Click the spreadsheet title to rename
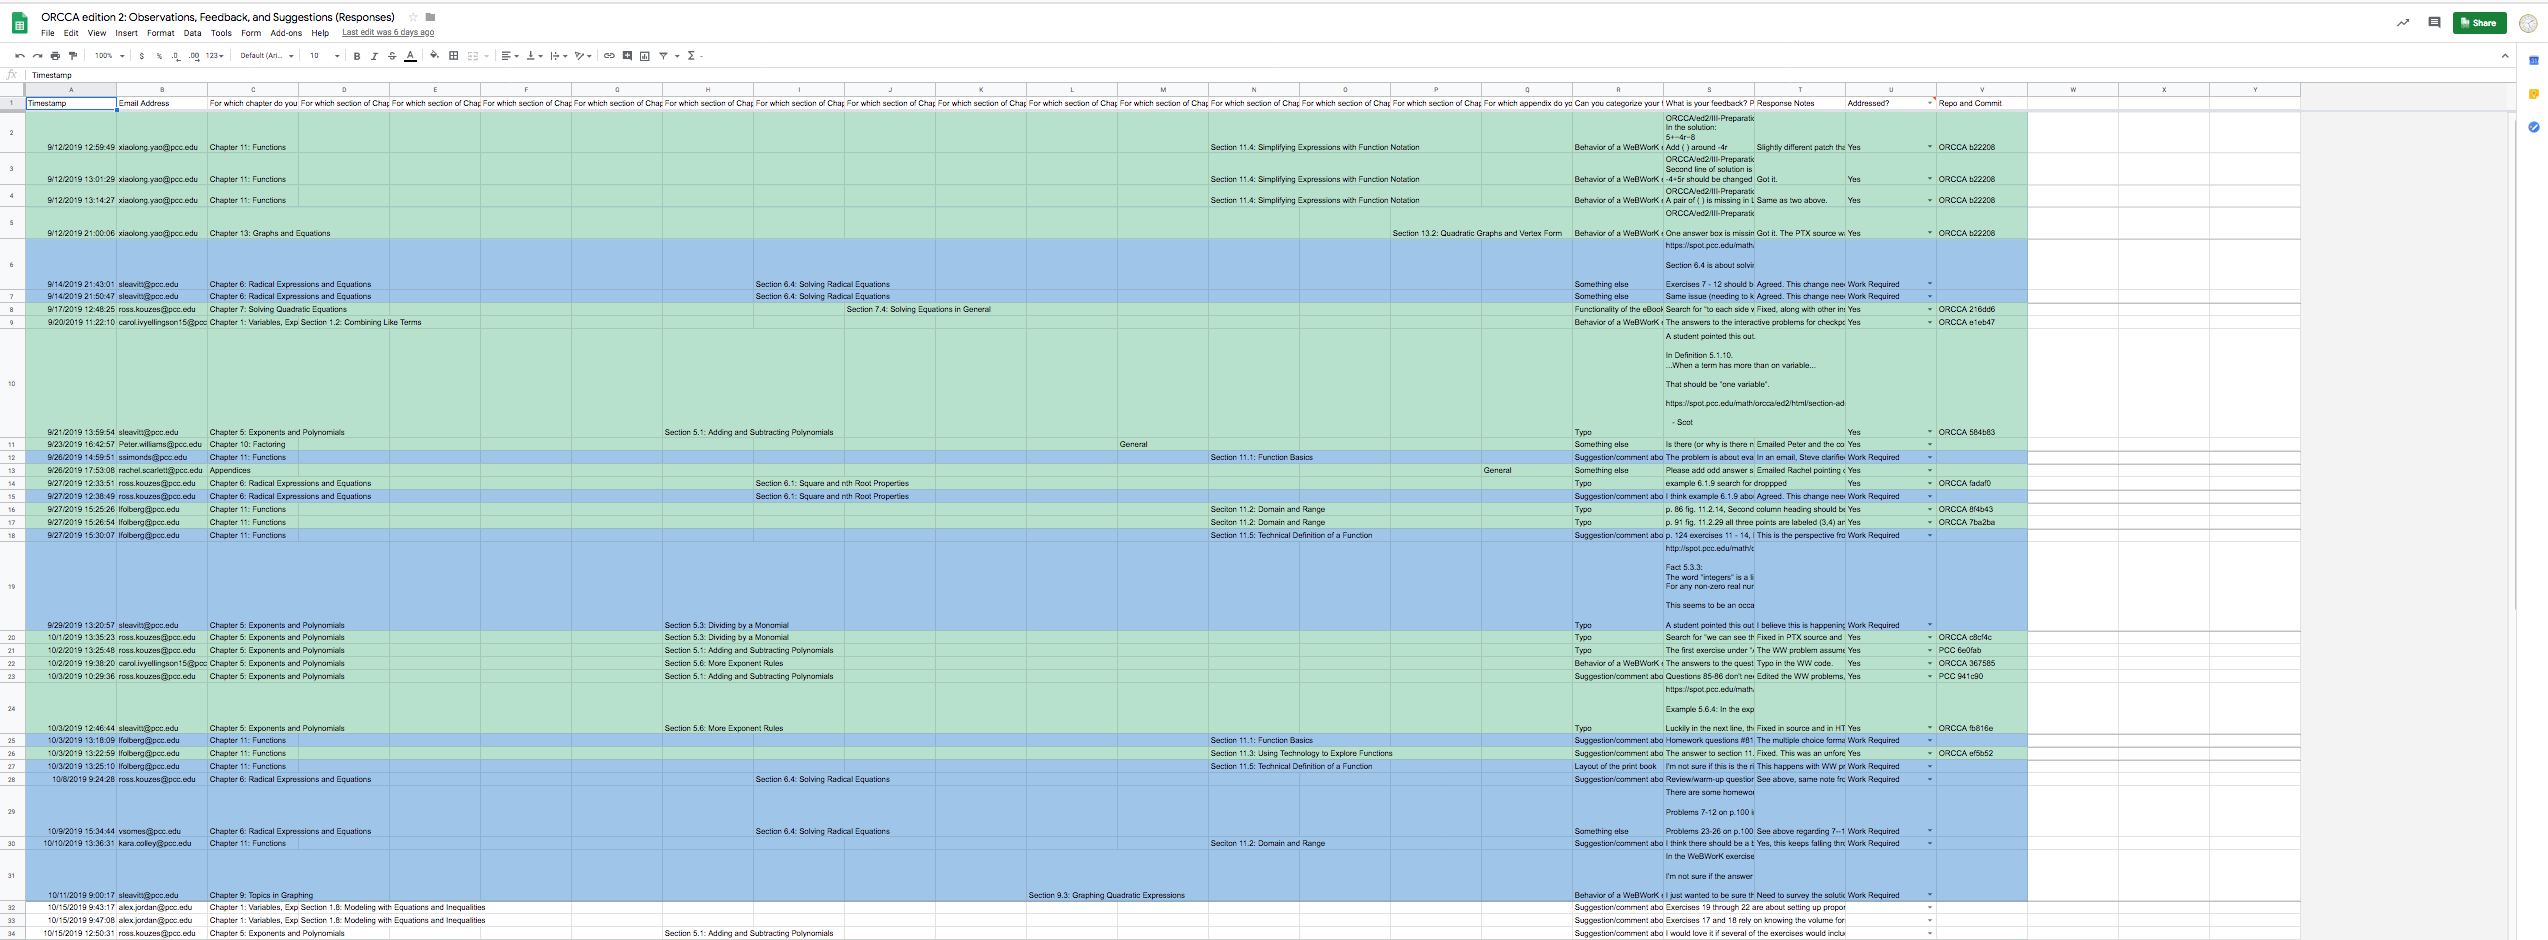The image size is (2548, 940). [218, 17]
